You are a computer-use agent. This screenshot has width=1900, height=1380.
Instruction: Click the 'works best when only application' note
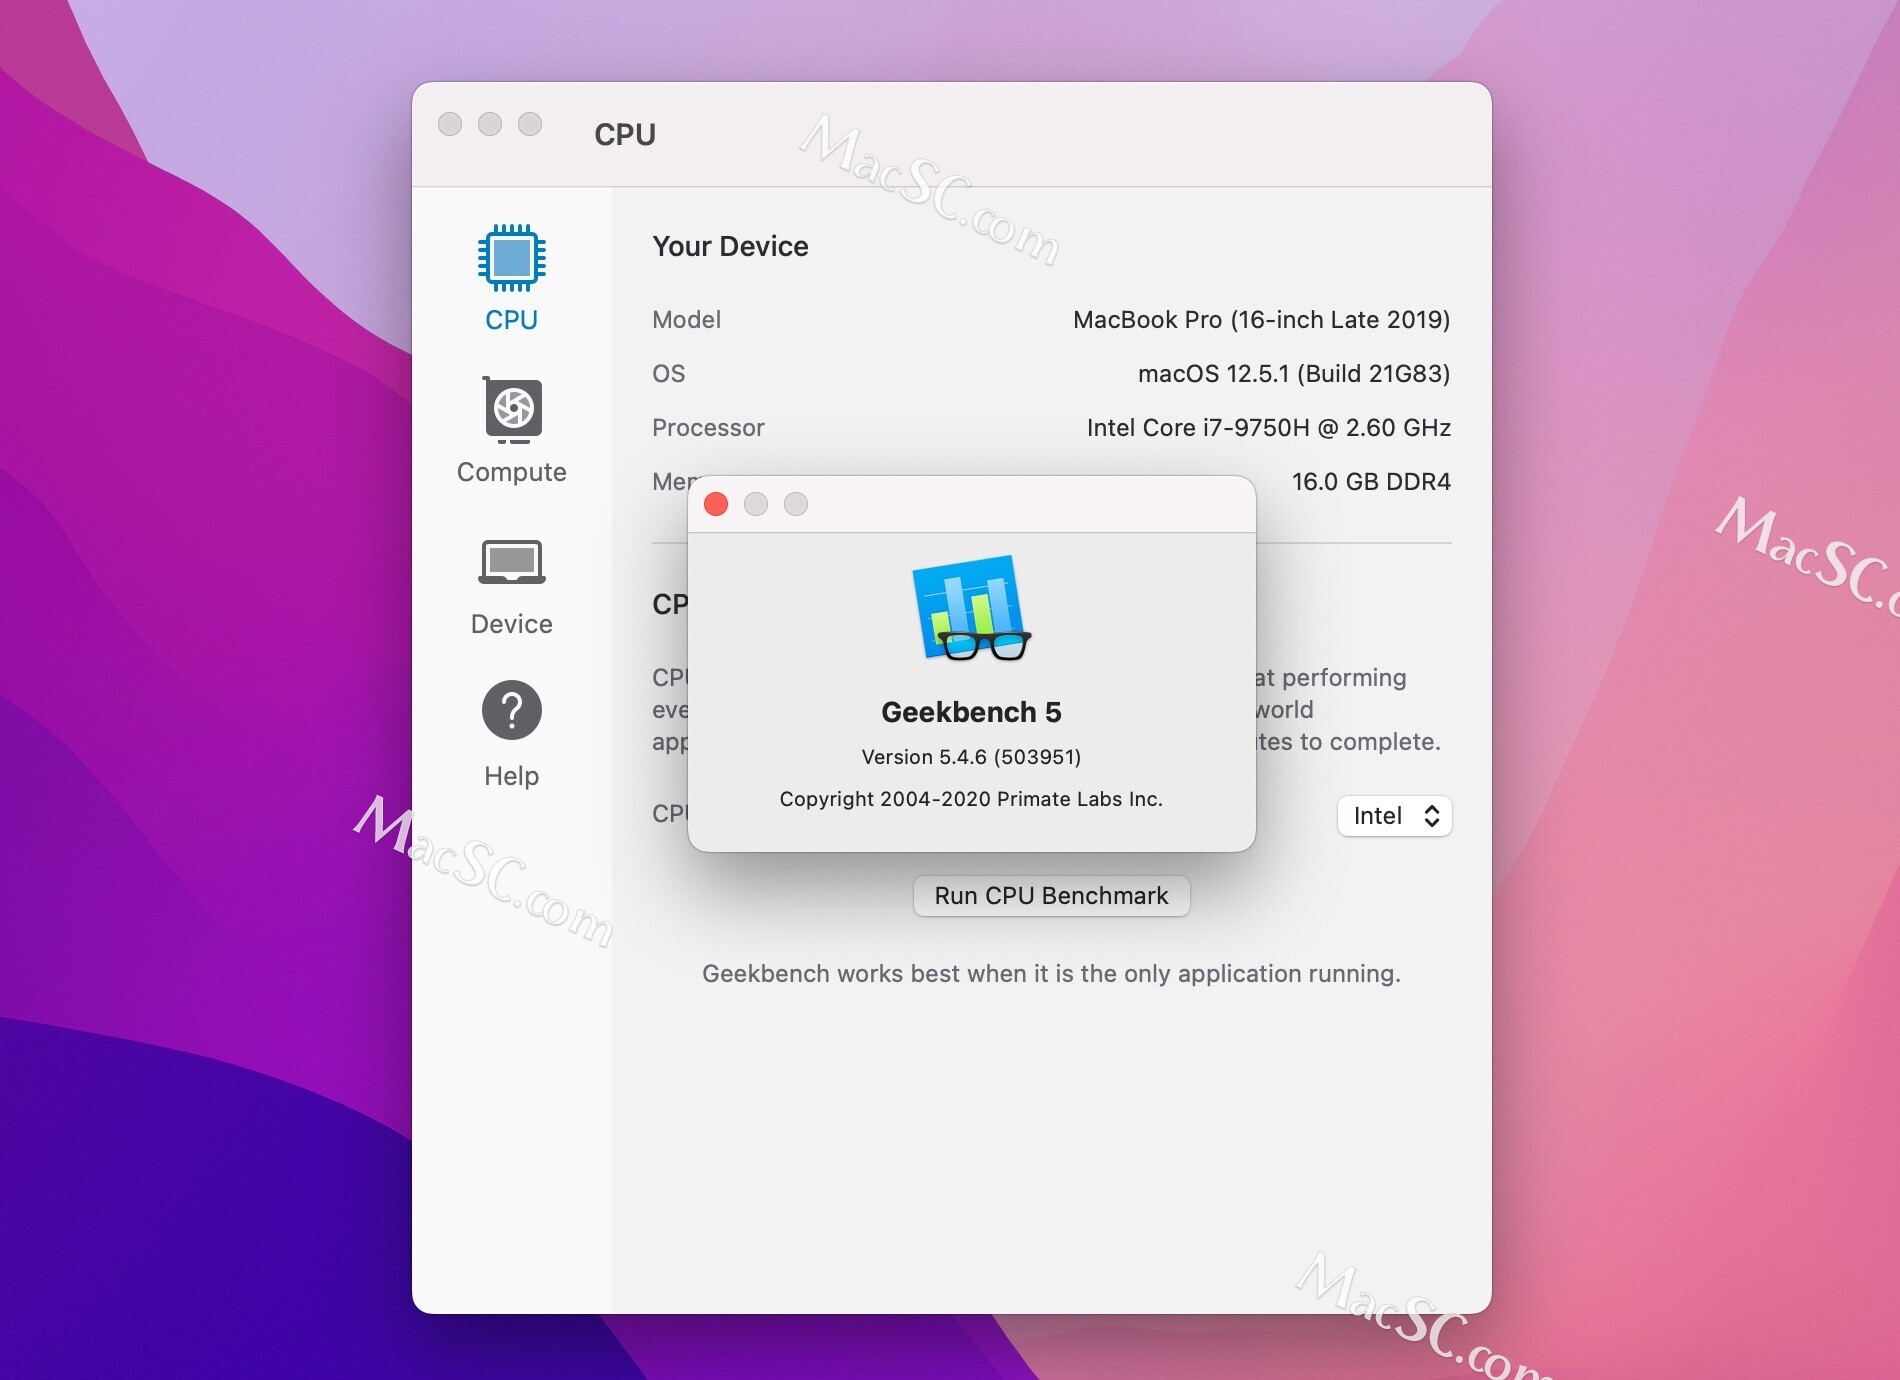point(1051,974)
